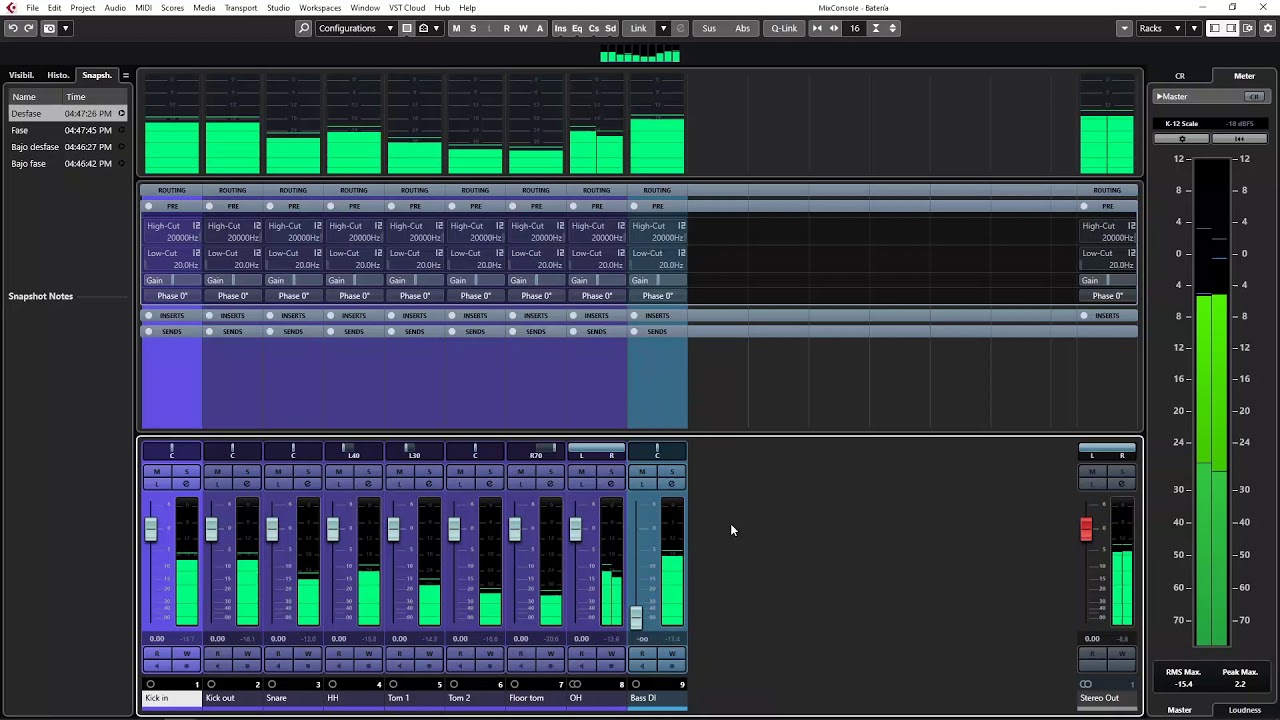The height and width of the screenshot is (720, 1280).
Task: Click the Phase 0° button on Snare
Action: (293, 296)
